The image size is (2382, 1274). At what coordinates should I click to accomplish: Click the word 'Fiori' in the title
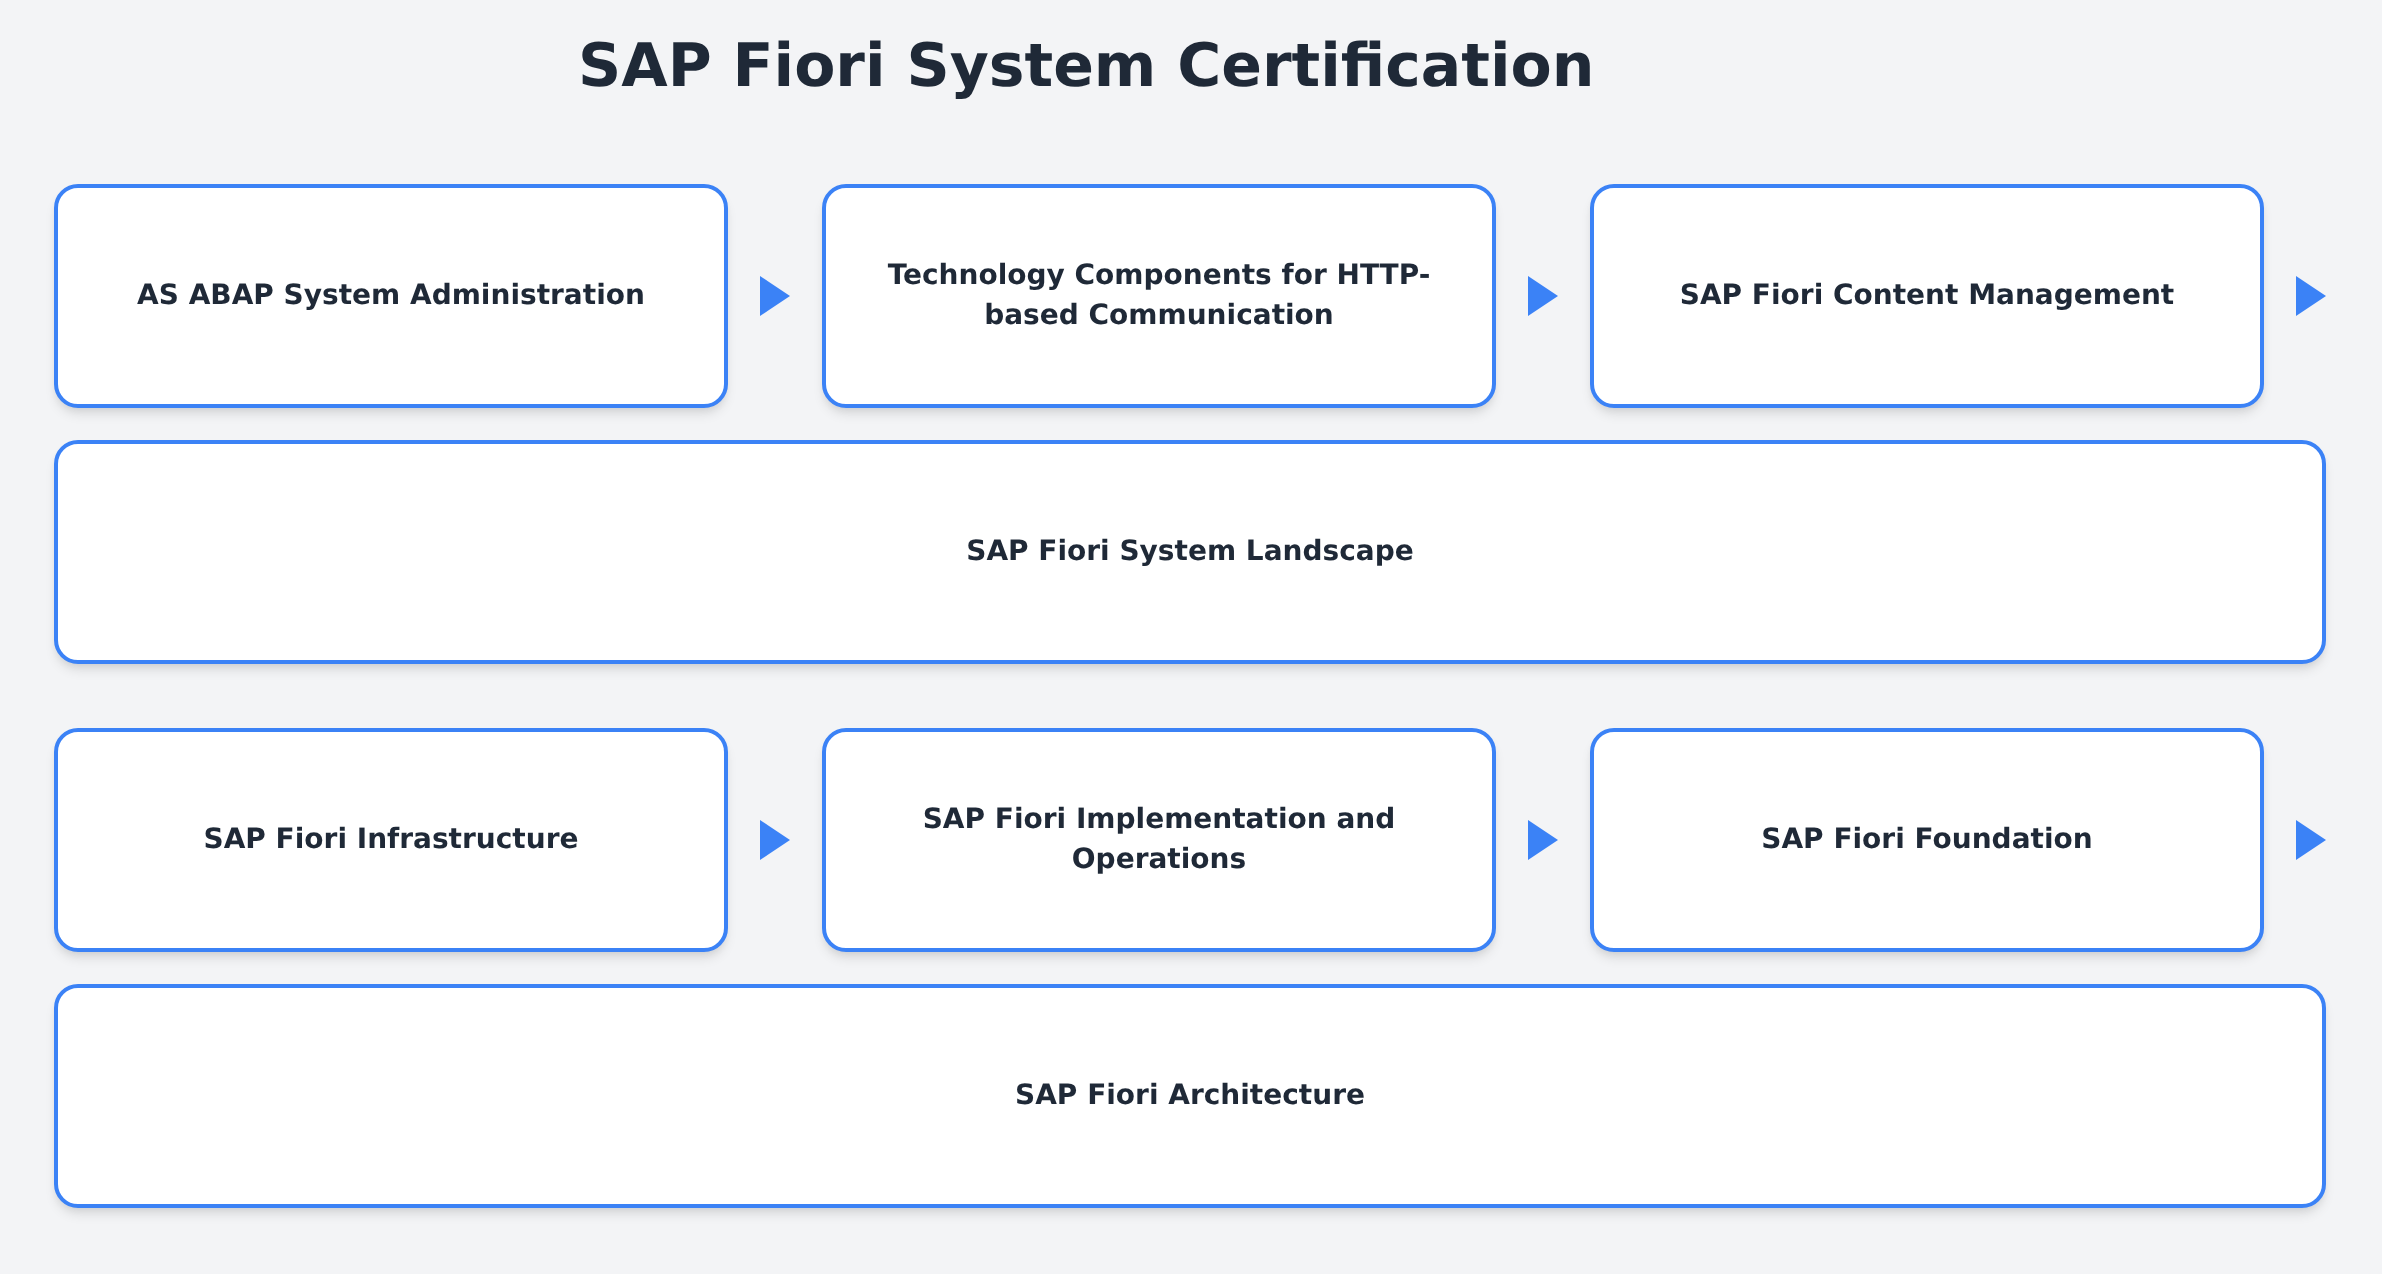pos(808,66)
